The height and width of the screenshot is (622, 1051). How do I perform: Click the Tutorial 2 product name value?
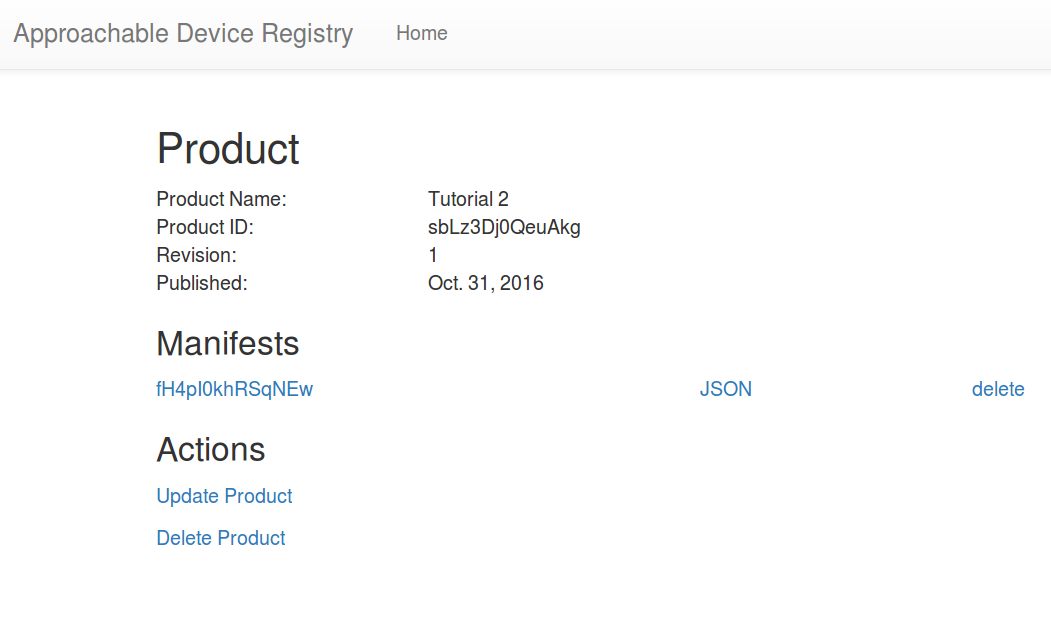pyautogui.click(x=468, y=199)
